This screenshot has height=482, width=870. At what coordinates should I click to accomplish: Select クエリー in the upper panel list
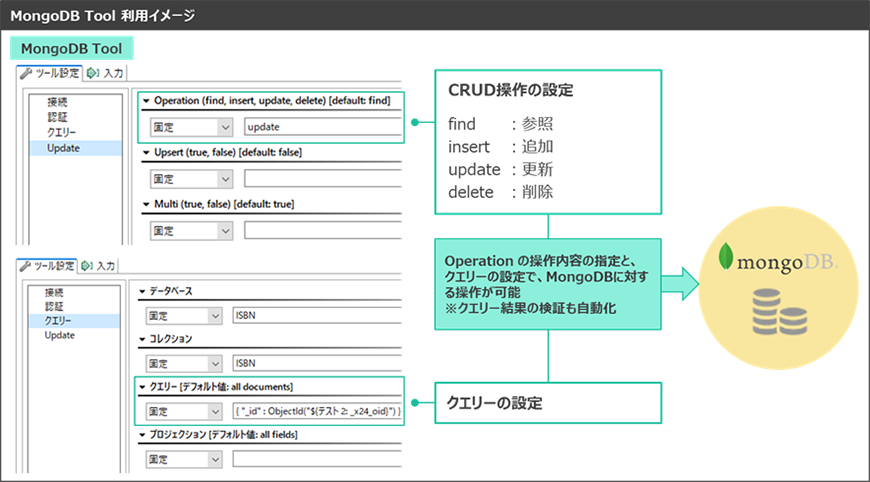coord(61,133)
